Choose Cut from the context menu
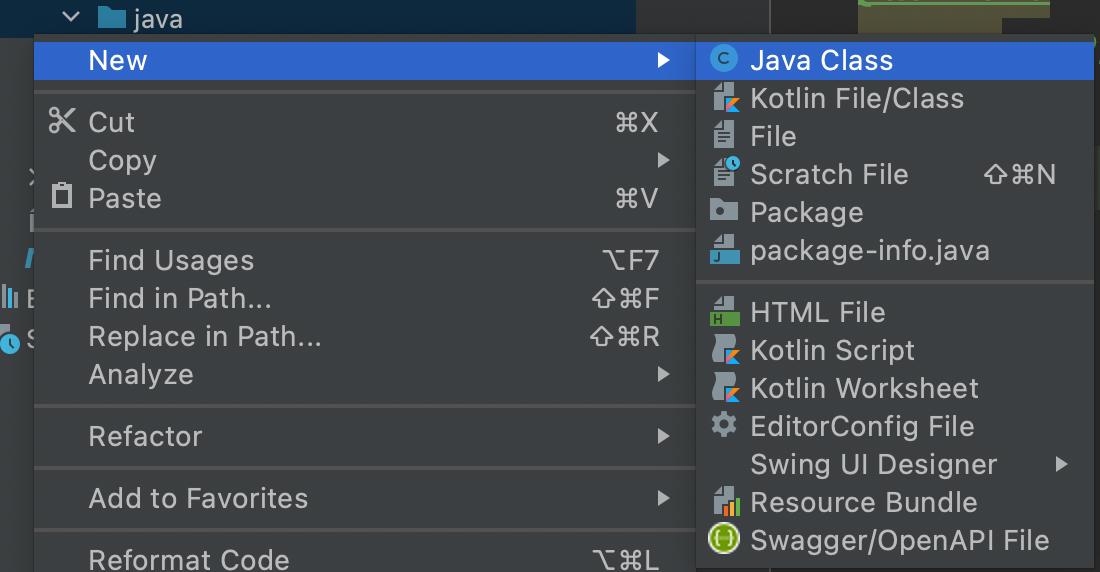 [x=365, y=121]
